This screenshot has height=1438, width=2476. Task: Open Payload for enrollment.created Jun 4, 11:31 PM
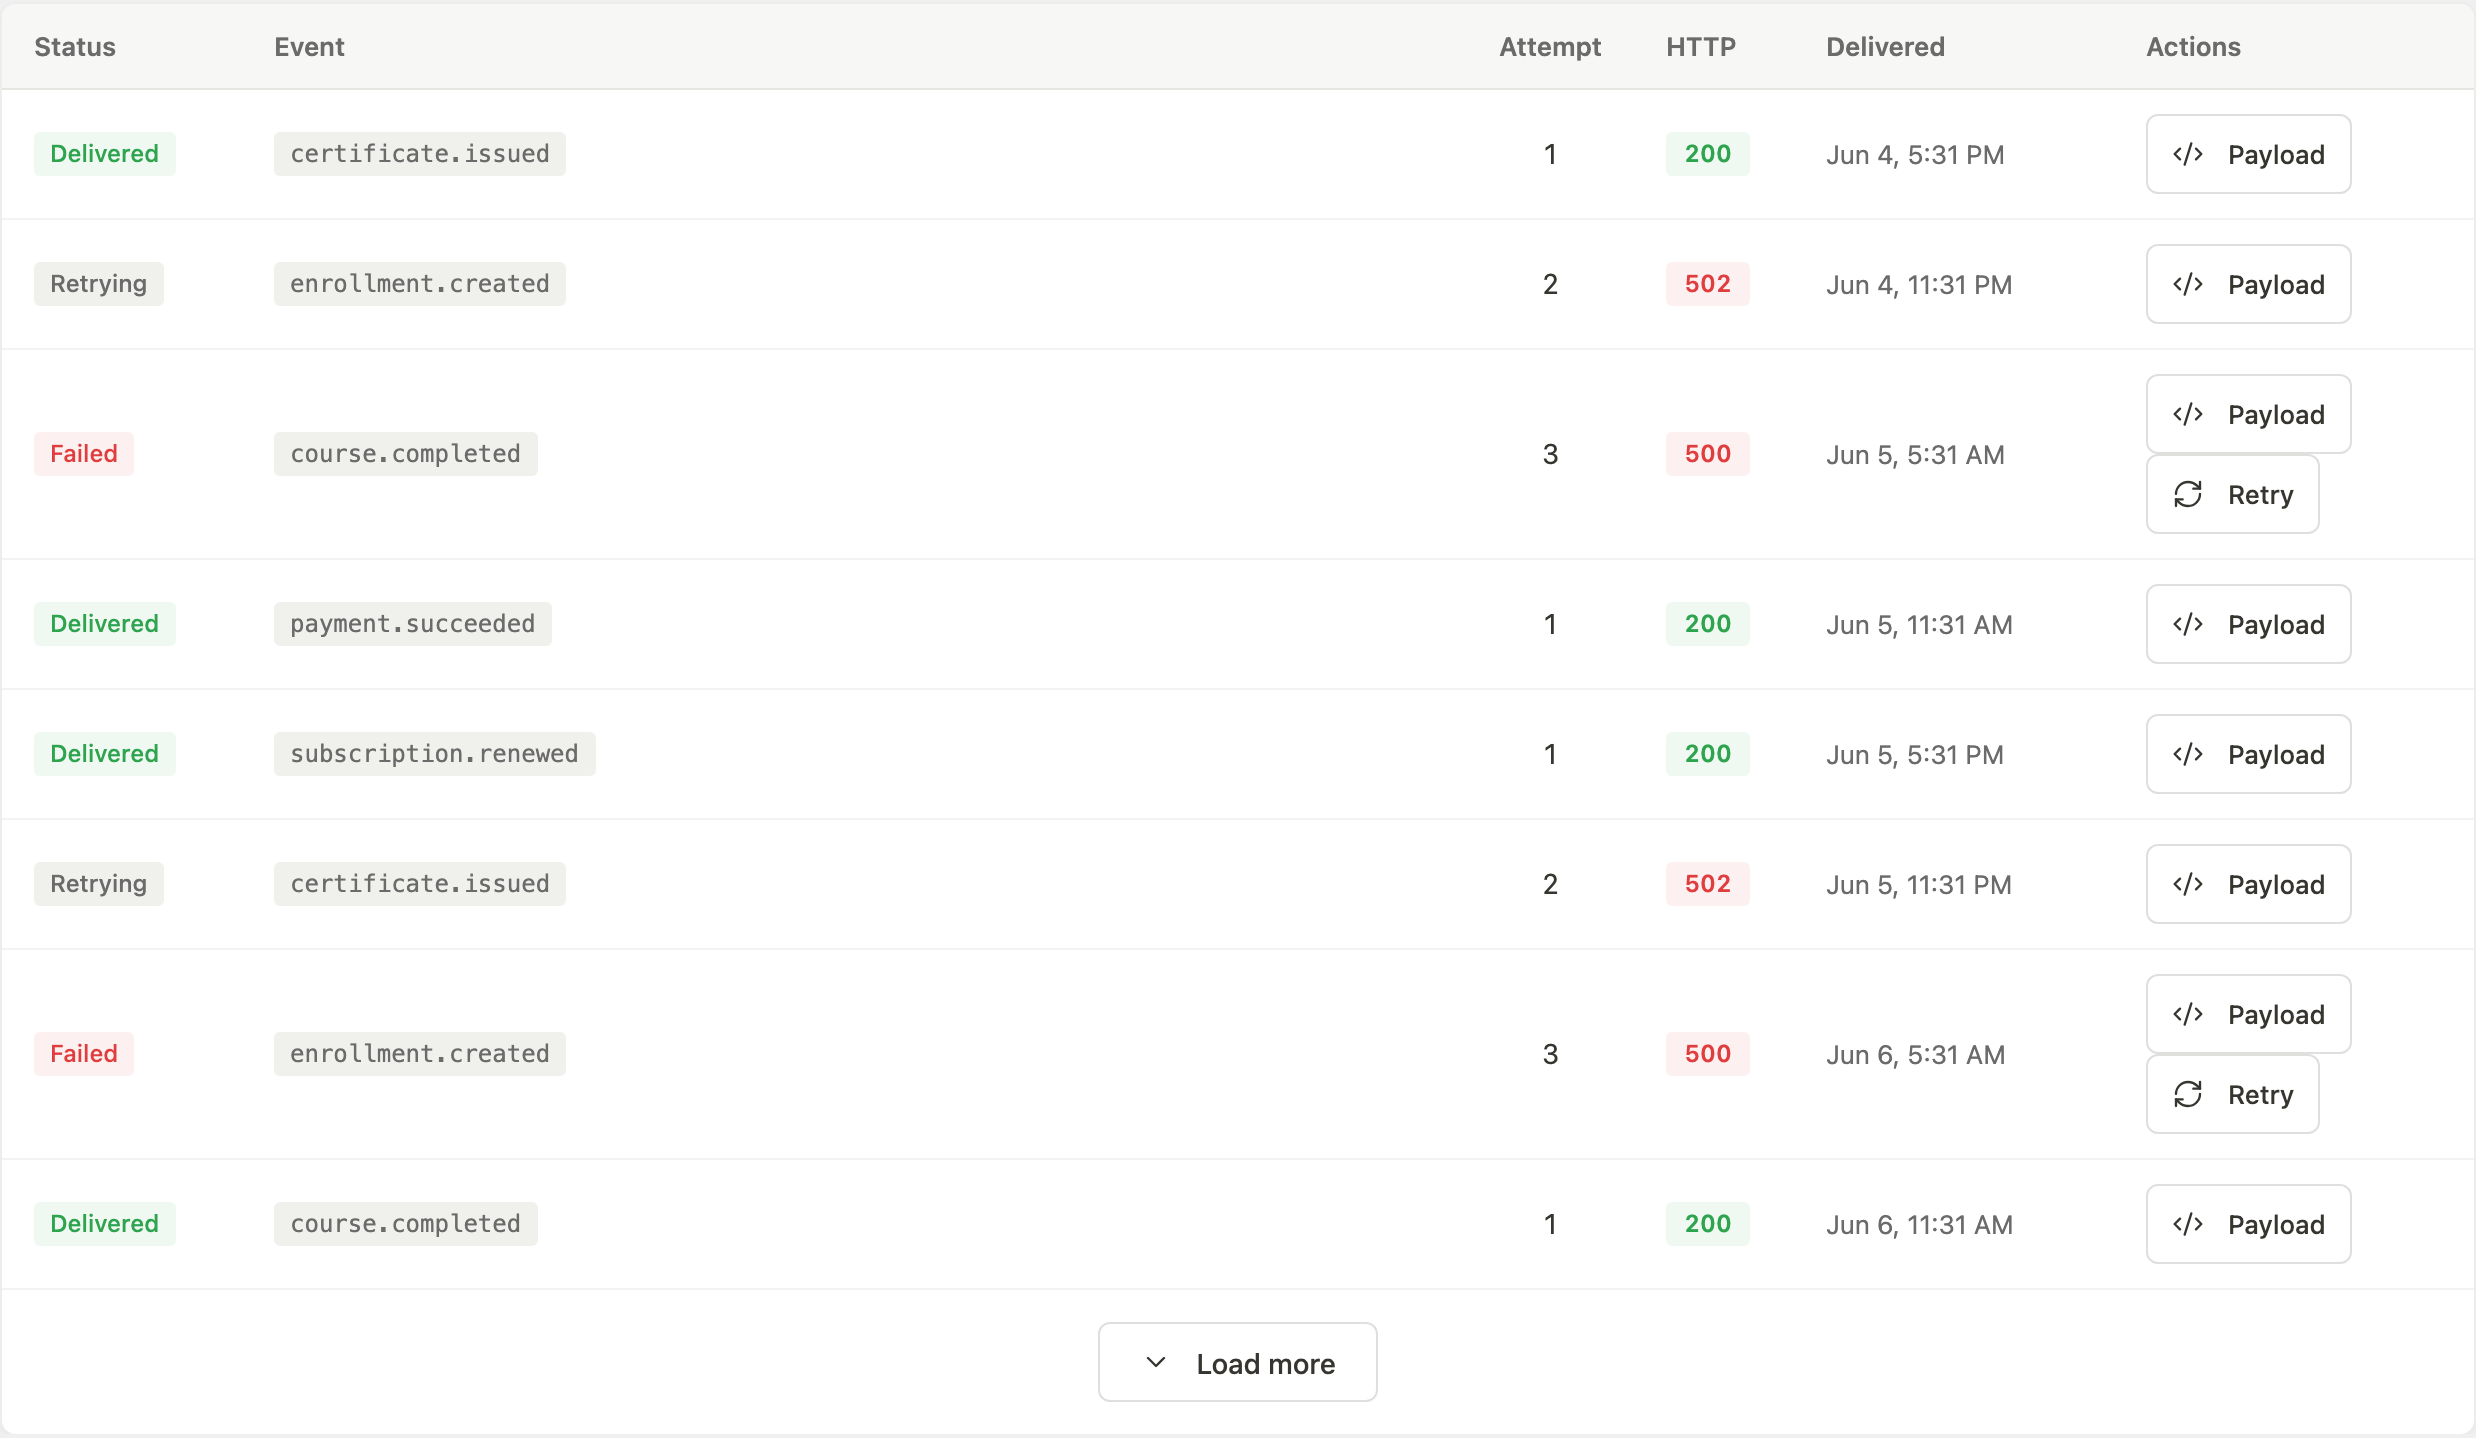(x=2248, y=284)
